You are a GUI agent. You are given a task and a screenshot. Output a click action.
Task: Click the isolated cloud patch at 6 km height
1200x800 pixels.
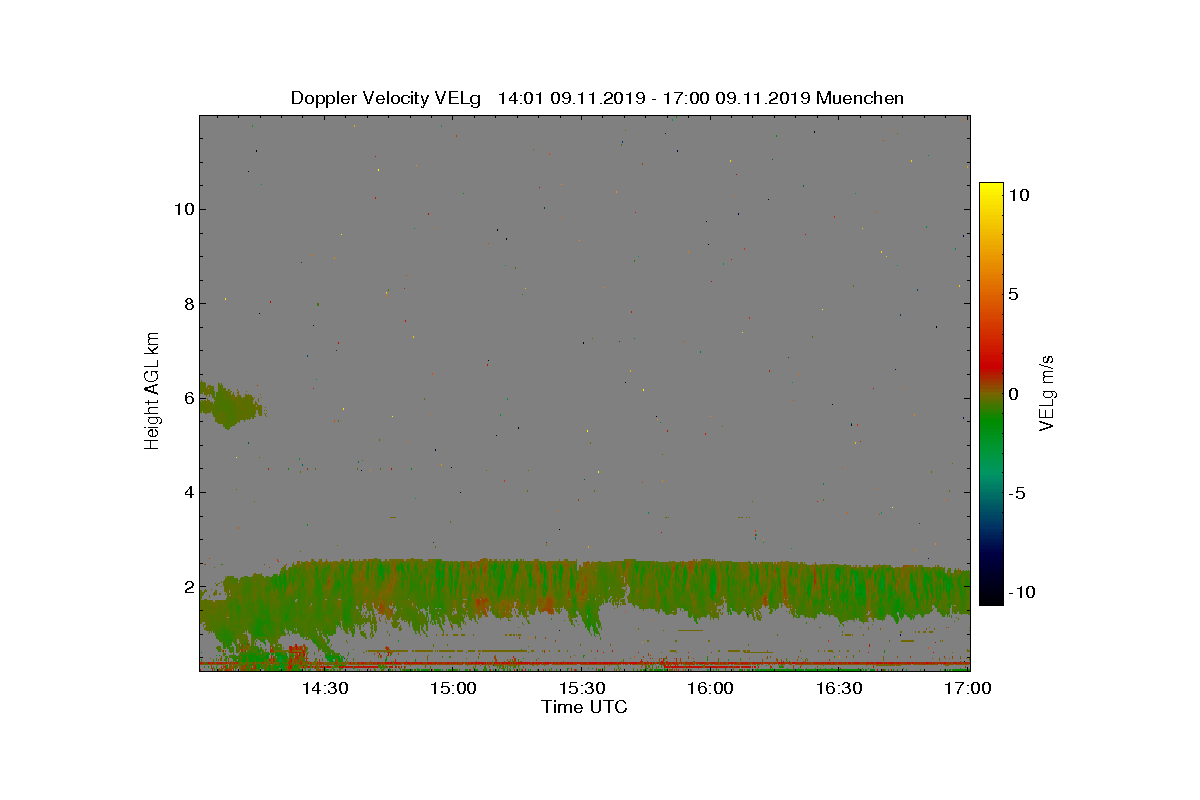(230, 404)
